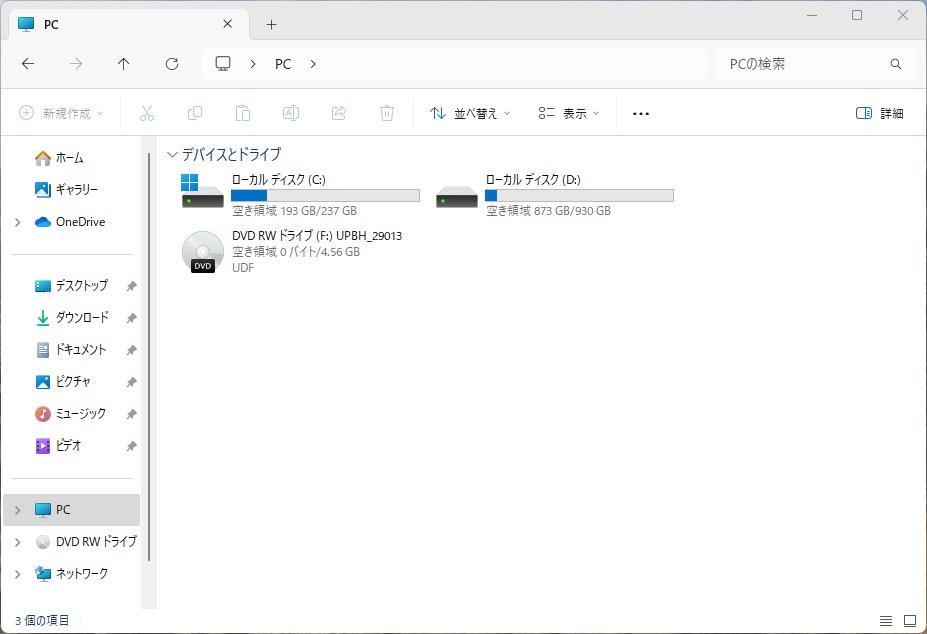Expand the DVD RW ドライブ tree node
Image resolution: width=927 pixels, height=634 pixels.
click(18, 542)
